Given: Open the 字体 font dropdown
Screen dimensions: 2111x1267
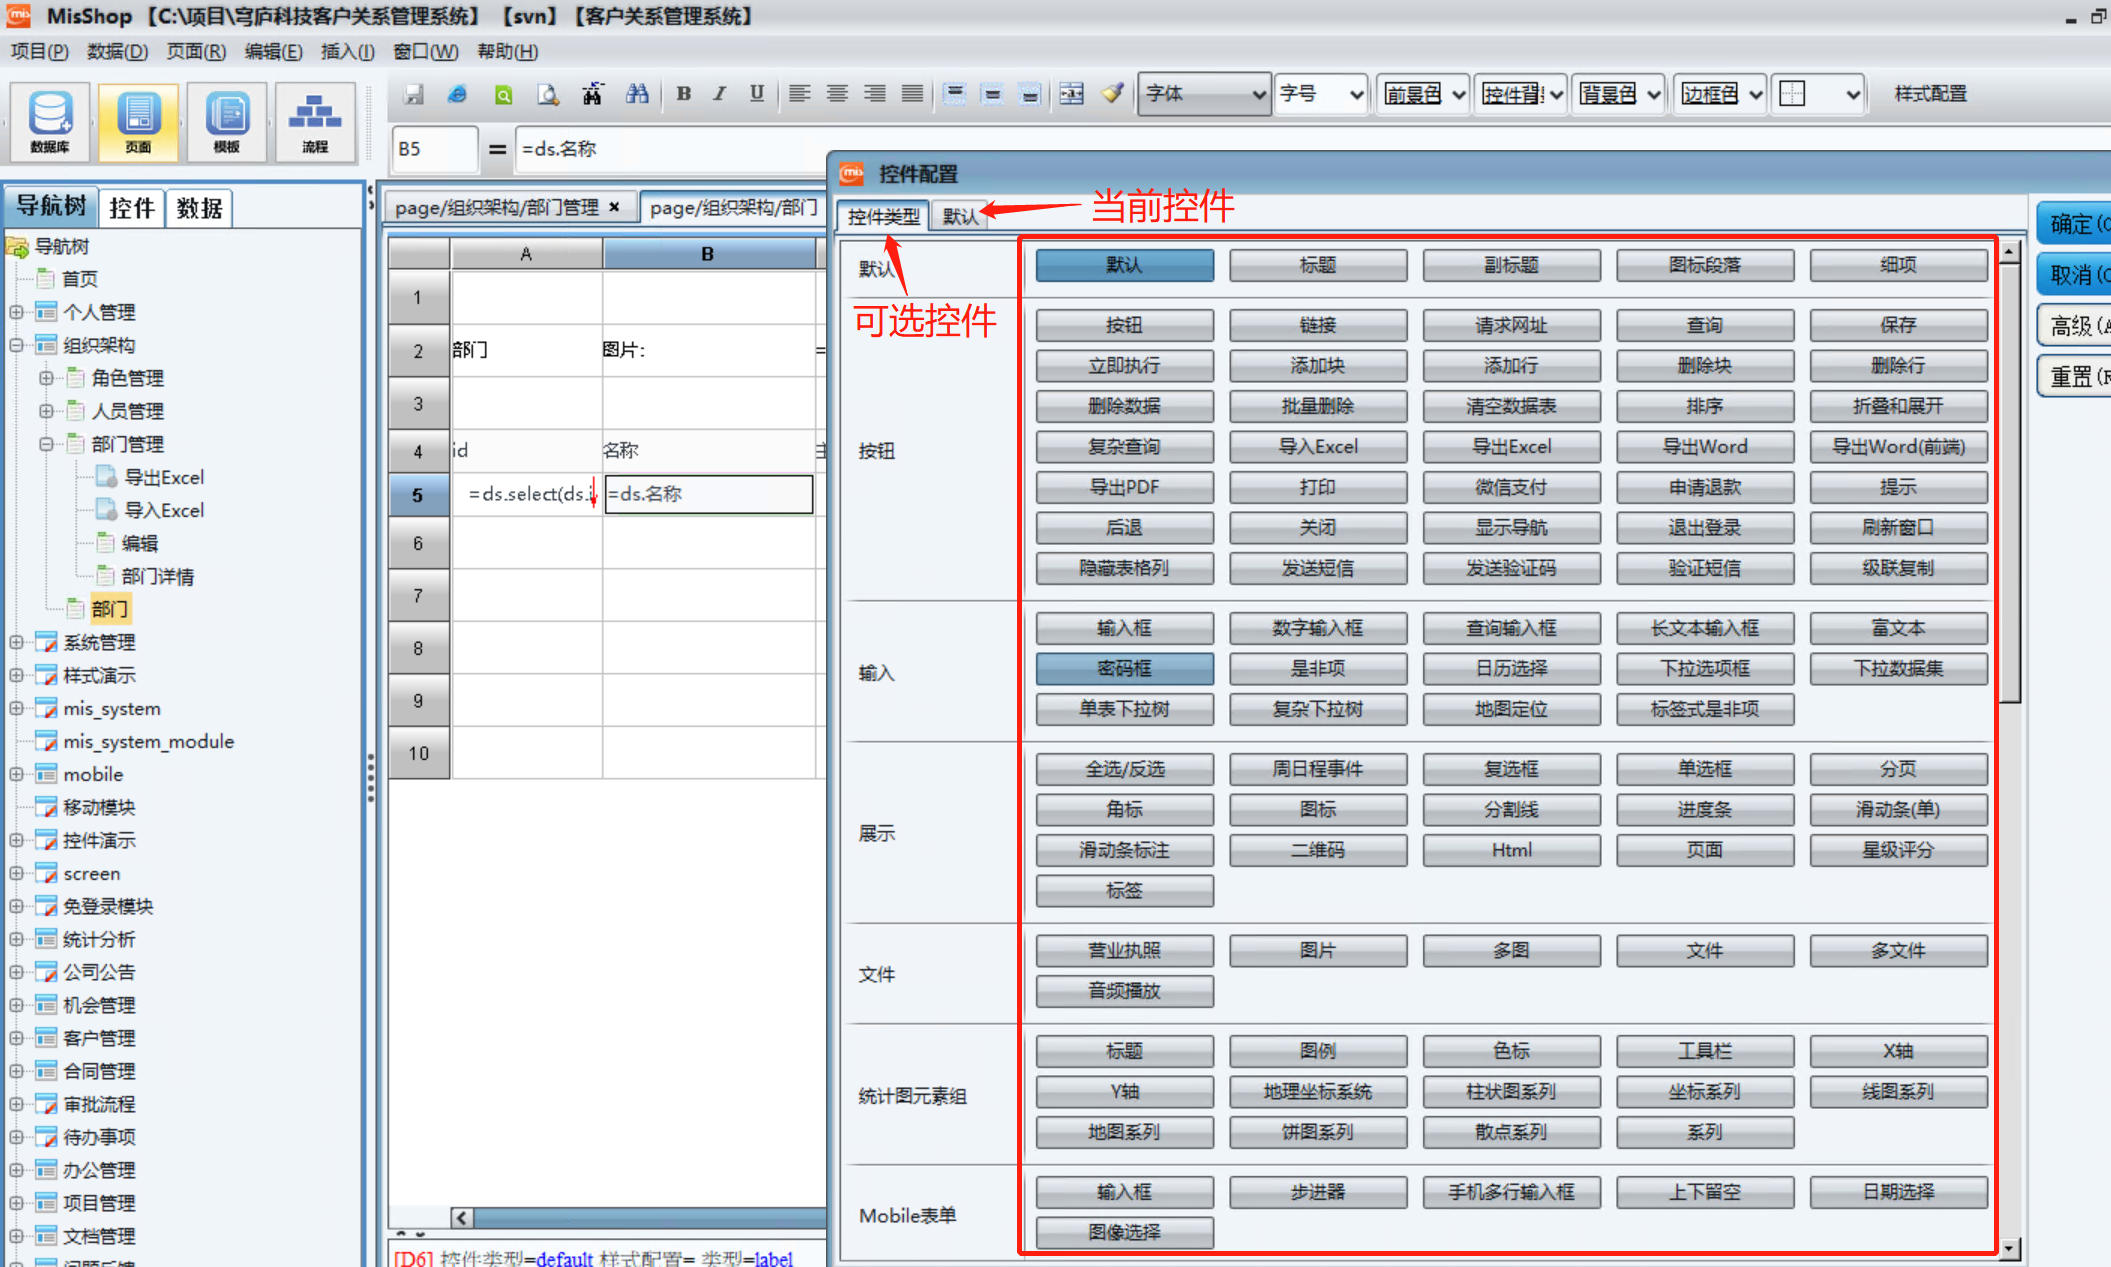Looking at the screenshot, I should pos(1204,94).
